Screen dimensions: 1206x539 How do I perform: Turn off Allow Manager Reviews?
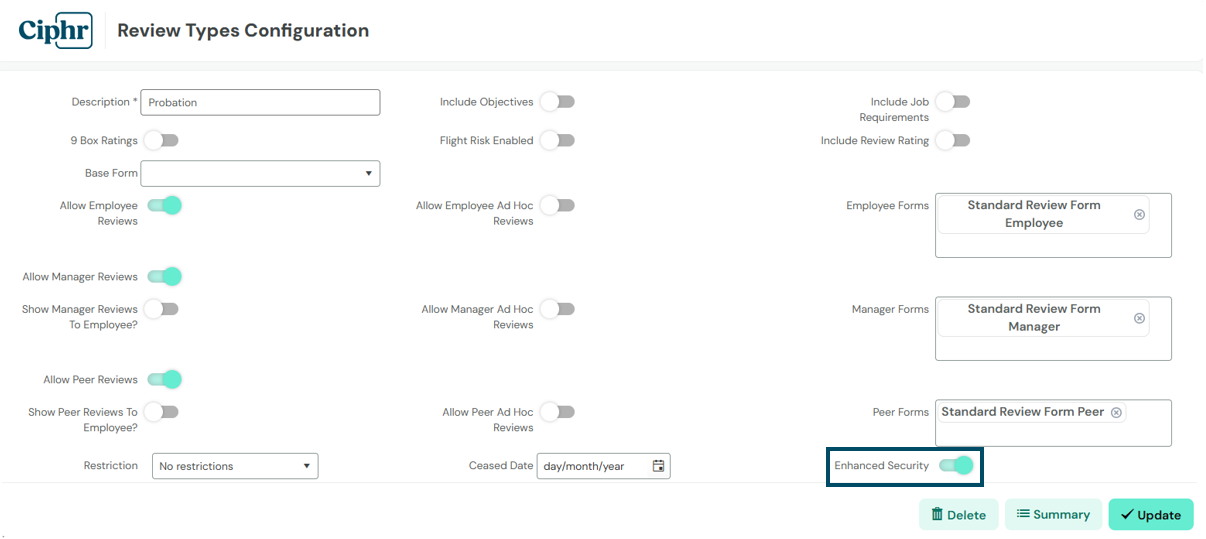(164, 276)
